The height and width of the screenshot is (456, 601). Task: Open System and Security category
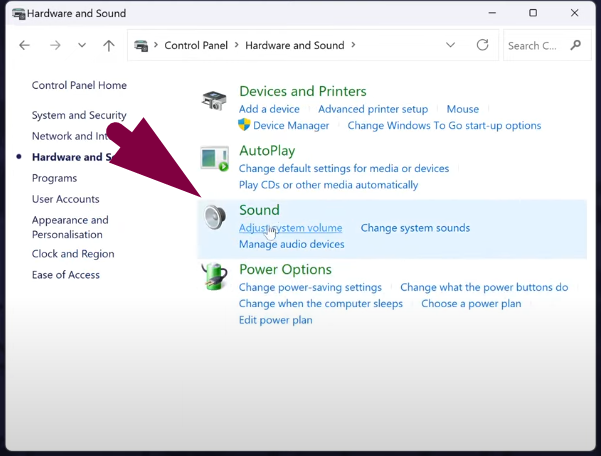click(79, 115)
